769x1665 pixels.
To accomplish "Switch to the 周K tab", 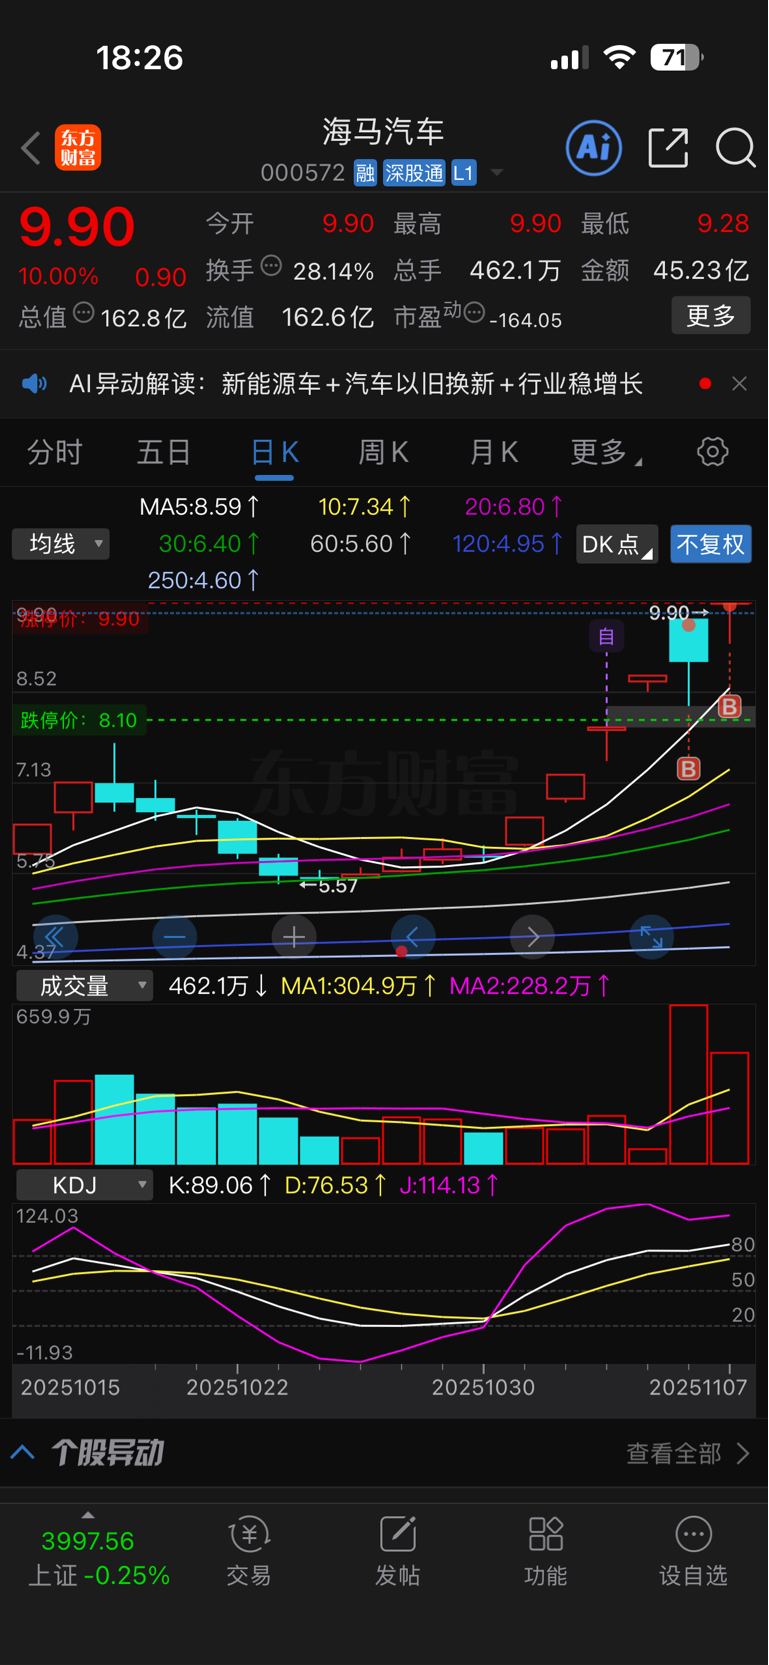I will coord(383,453).
